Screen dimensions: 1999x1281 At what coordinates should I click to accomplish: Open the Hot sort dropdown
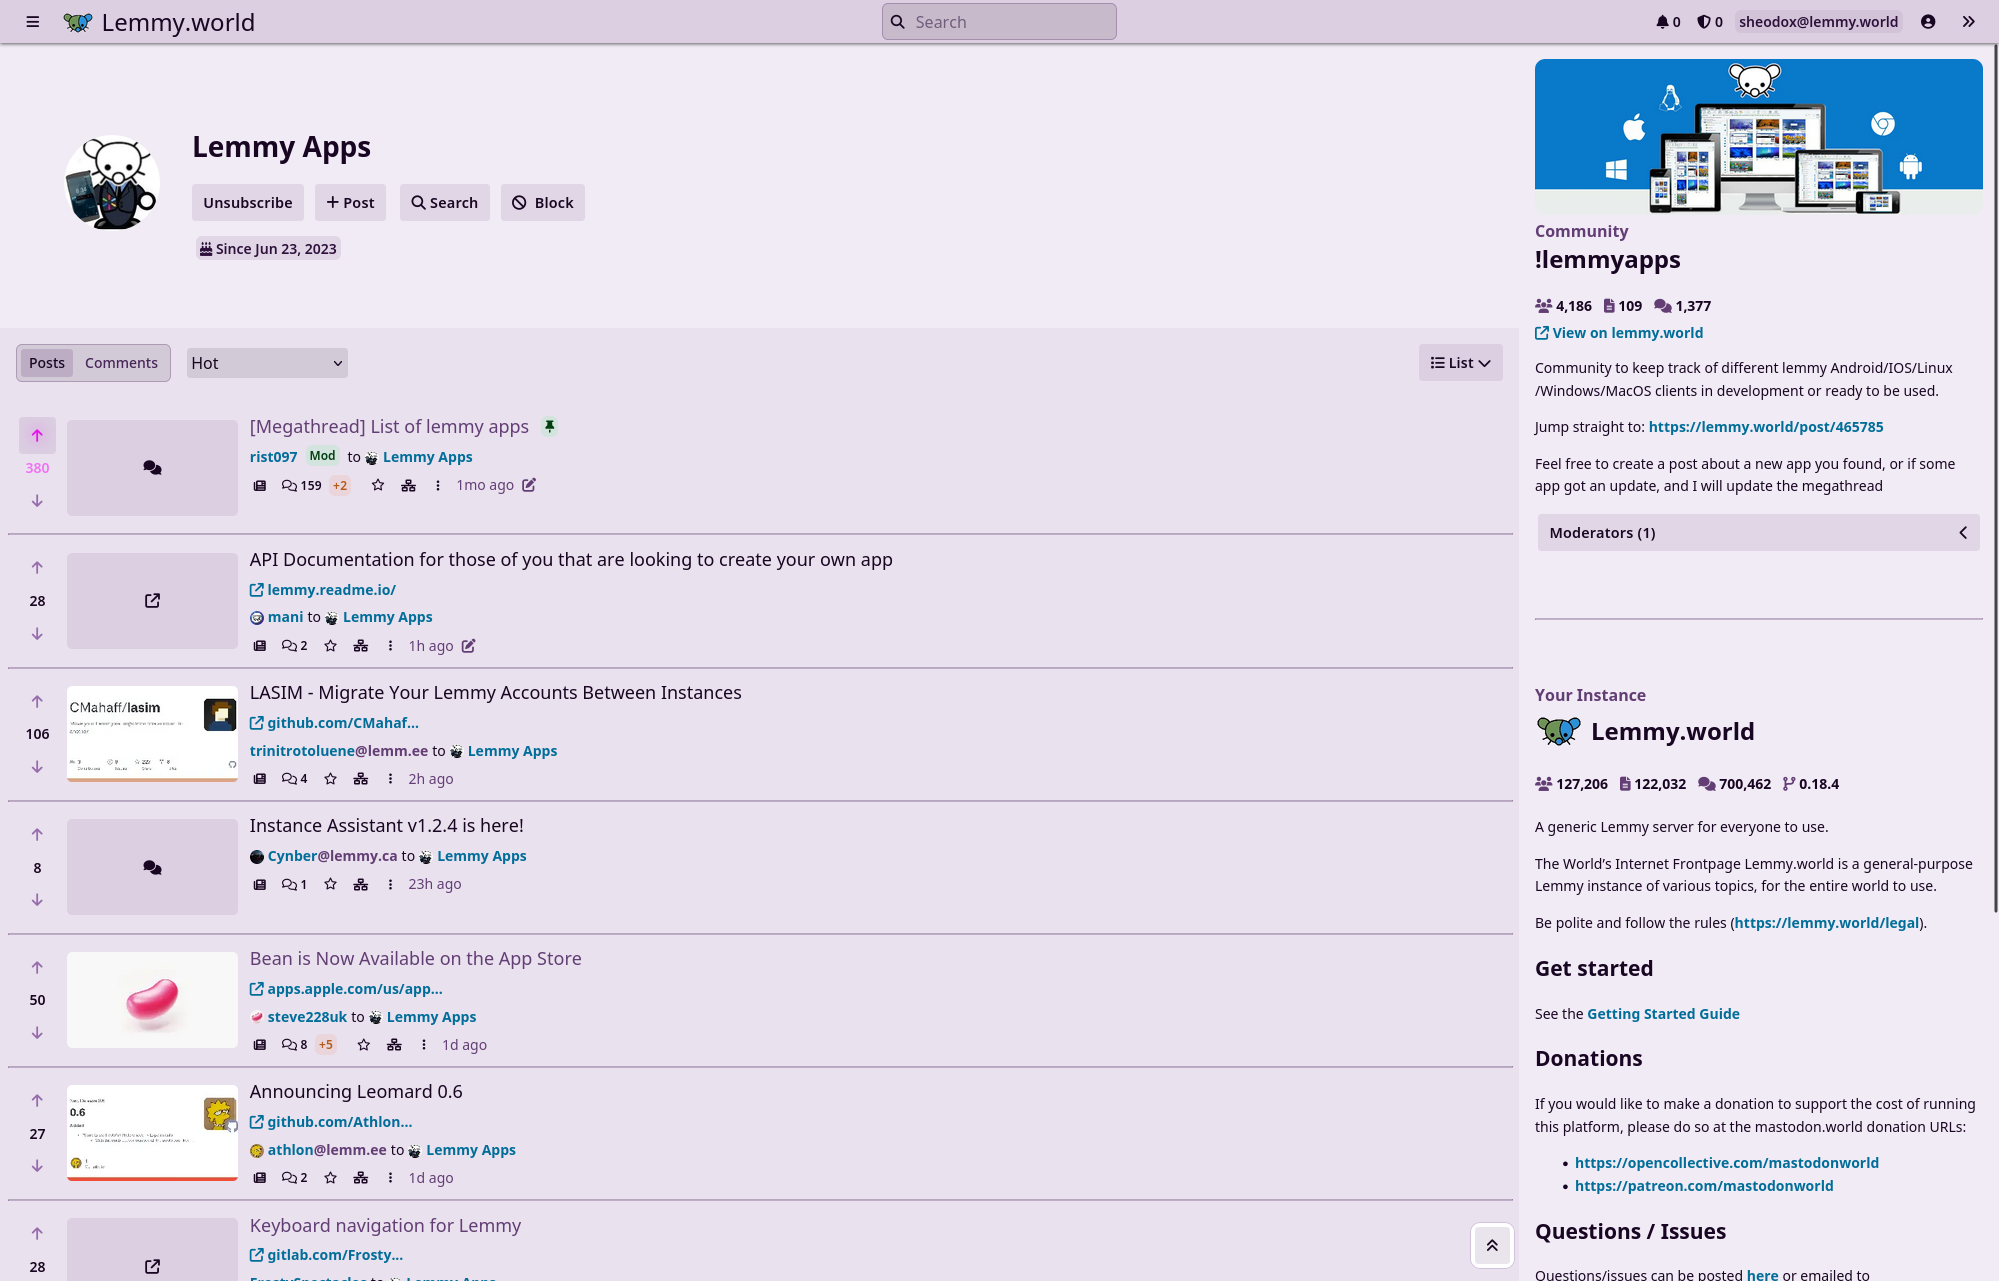pyautogui.click(x=267, y=363)
